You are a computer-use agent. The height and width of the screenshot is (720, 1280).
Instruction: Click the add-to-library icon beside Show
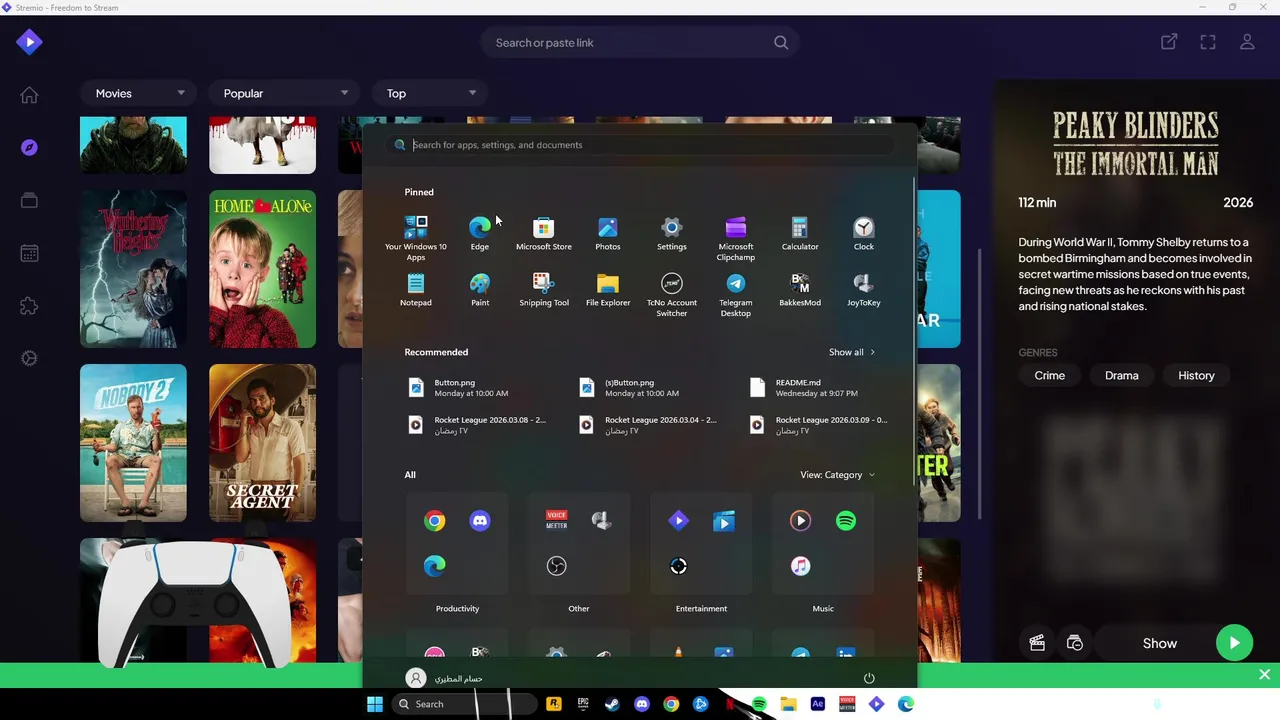point(1075,643)
